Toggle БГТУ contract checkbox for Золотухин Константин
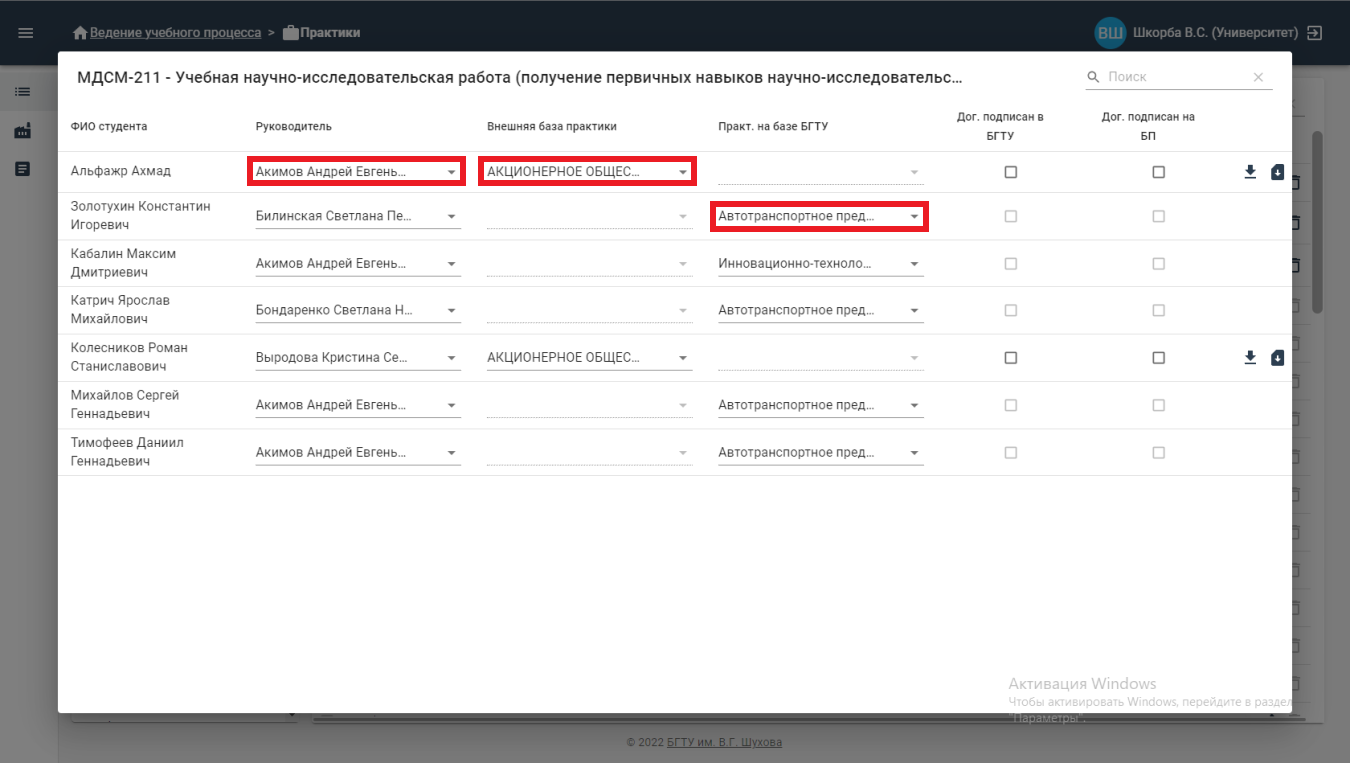The width and height of the screenshot is (1350, 763). point(1011,216)
